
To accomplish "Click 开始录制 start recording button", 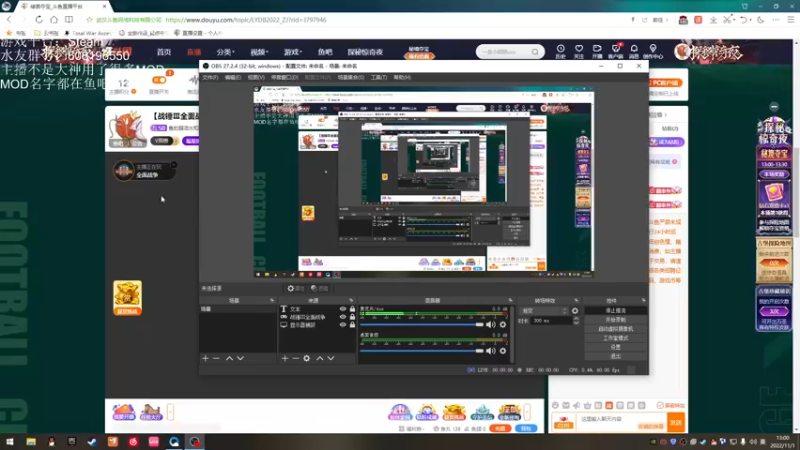I will 615,320.
